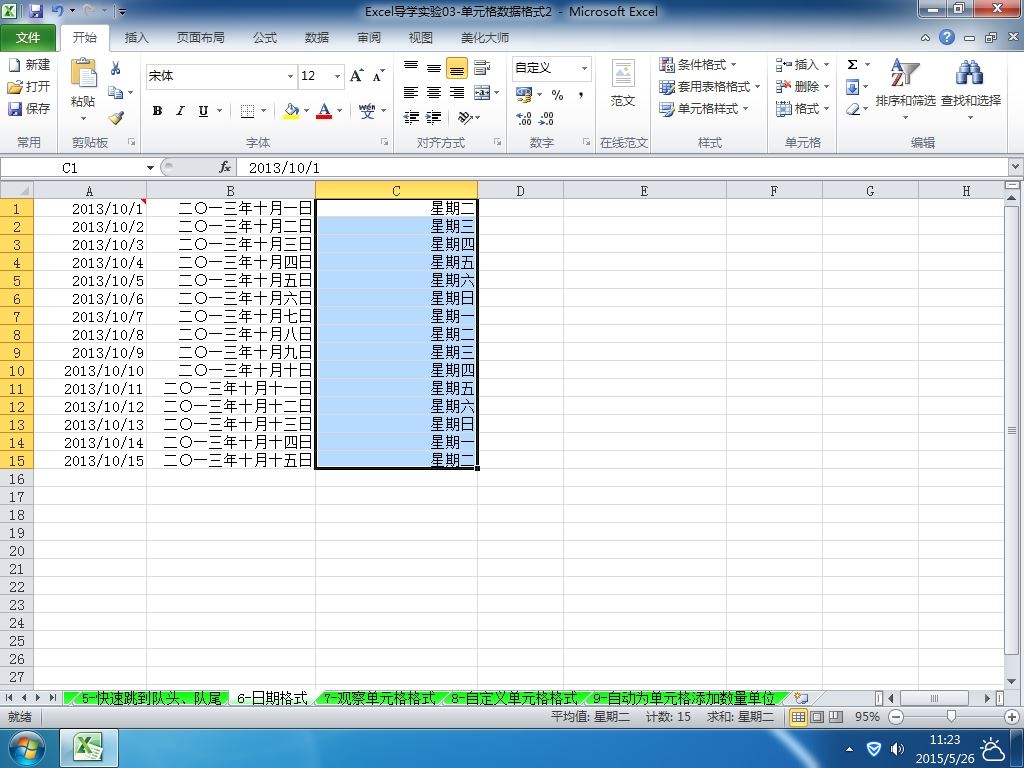Click the Excel Help question mark icon
Viewport: 1024px width, 768px height.
pos(947,37)
